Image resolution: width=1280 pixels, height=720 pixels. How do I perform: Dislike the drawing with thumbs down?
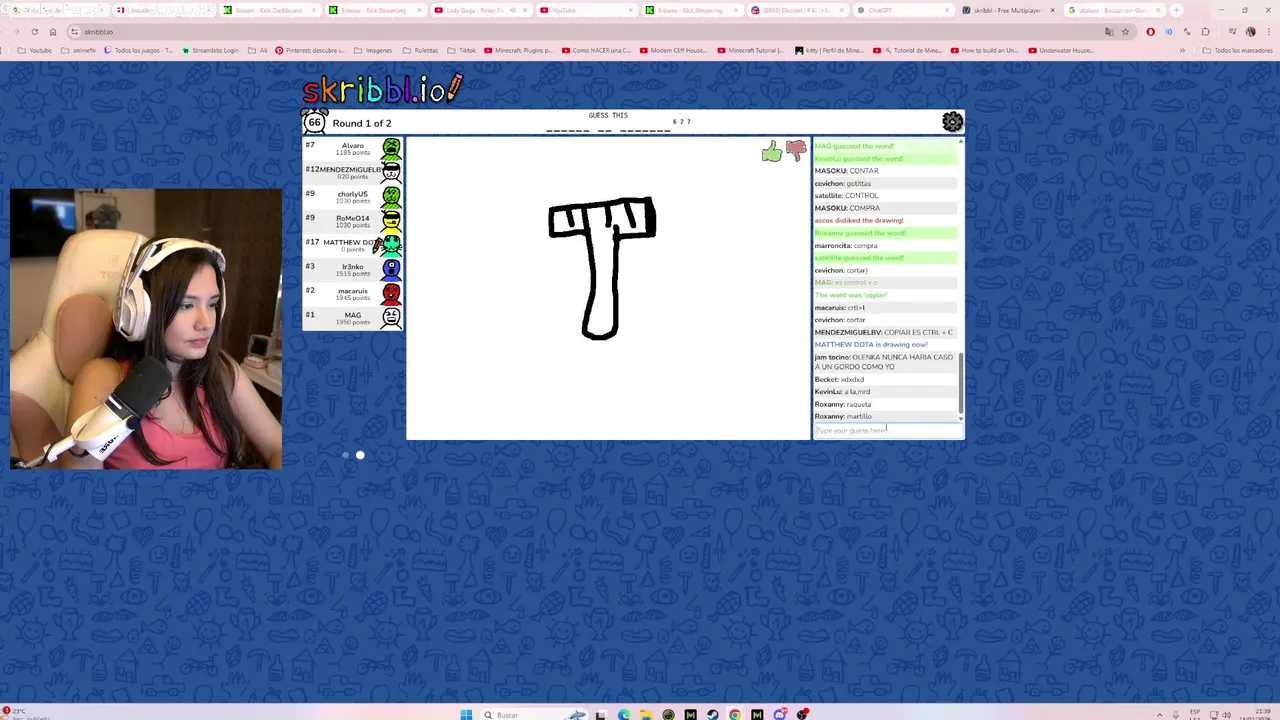tap(796, 151)
